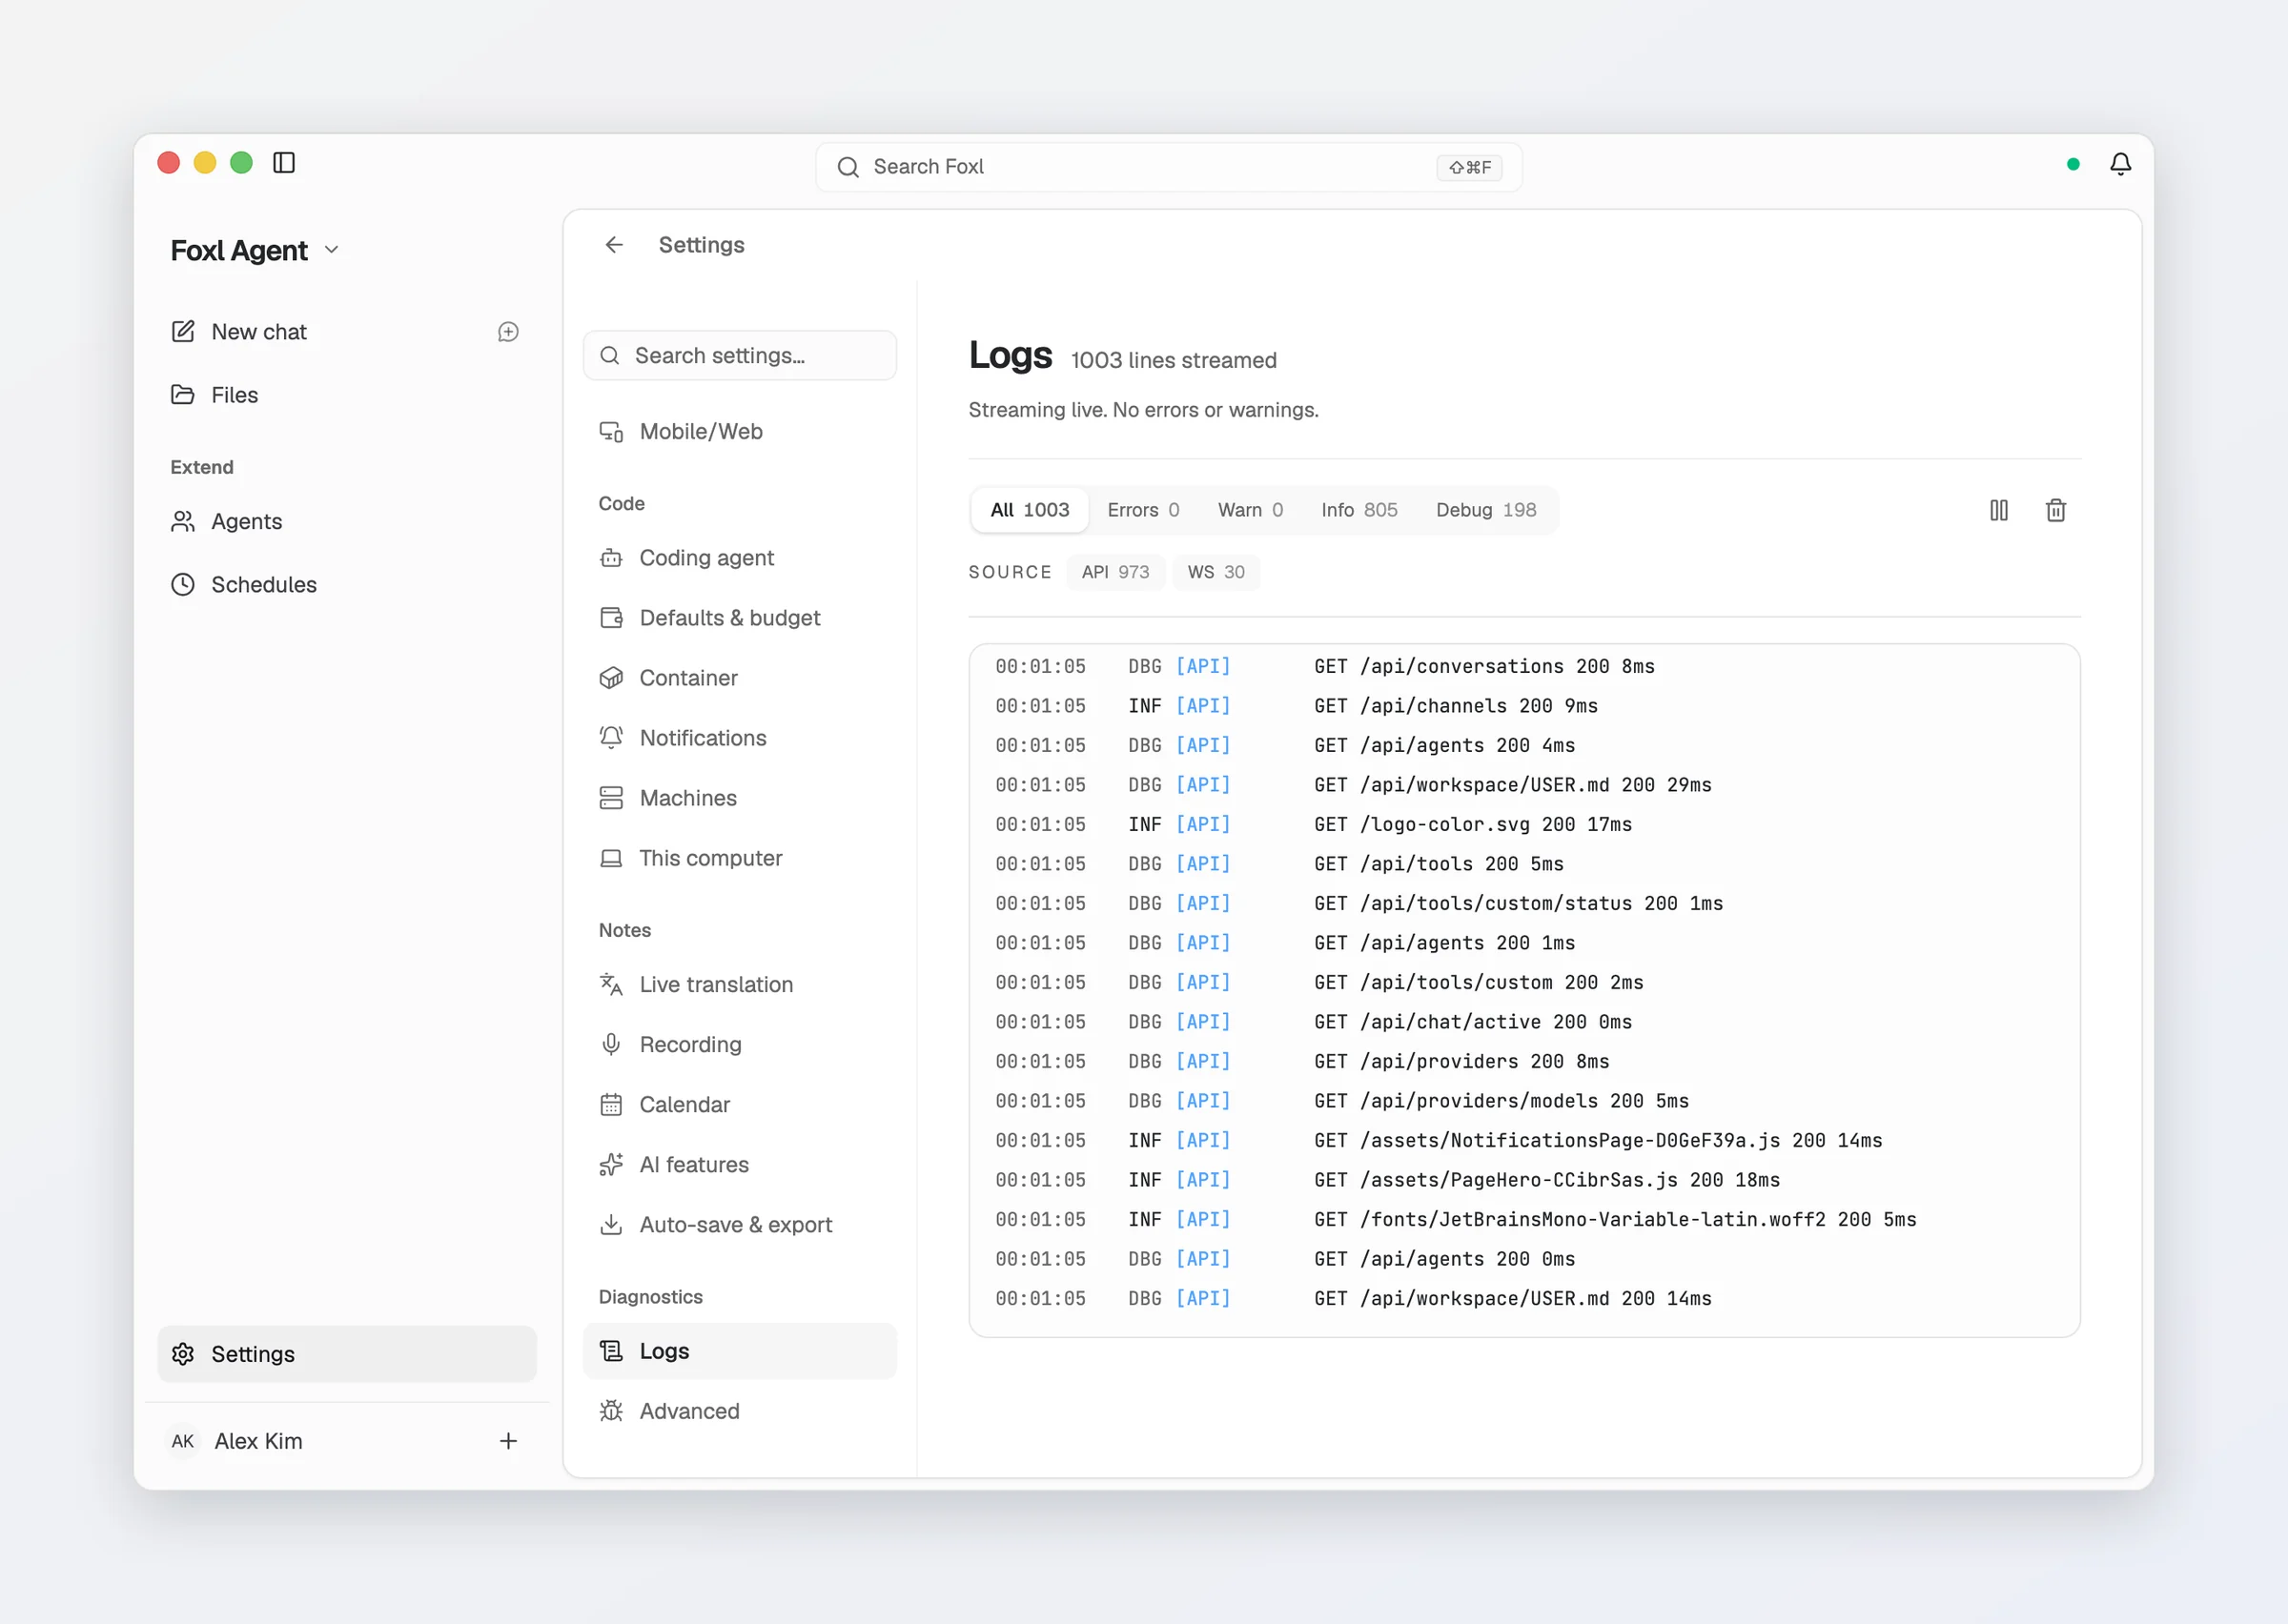Open Coding agent settings

pos(739,558)
